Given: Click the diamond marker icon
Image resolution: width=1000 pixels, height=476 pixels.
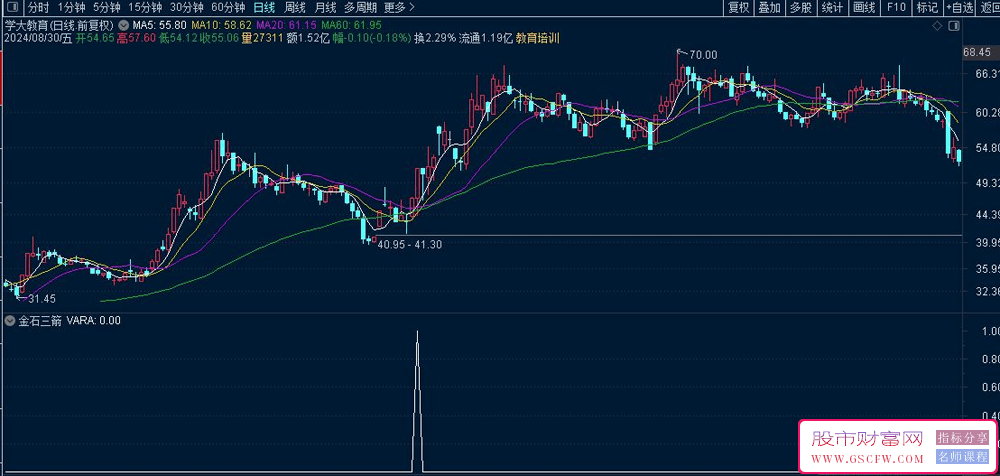Looking at the screenshot, I should pyautogui.click(x=937, y=26).
